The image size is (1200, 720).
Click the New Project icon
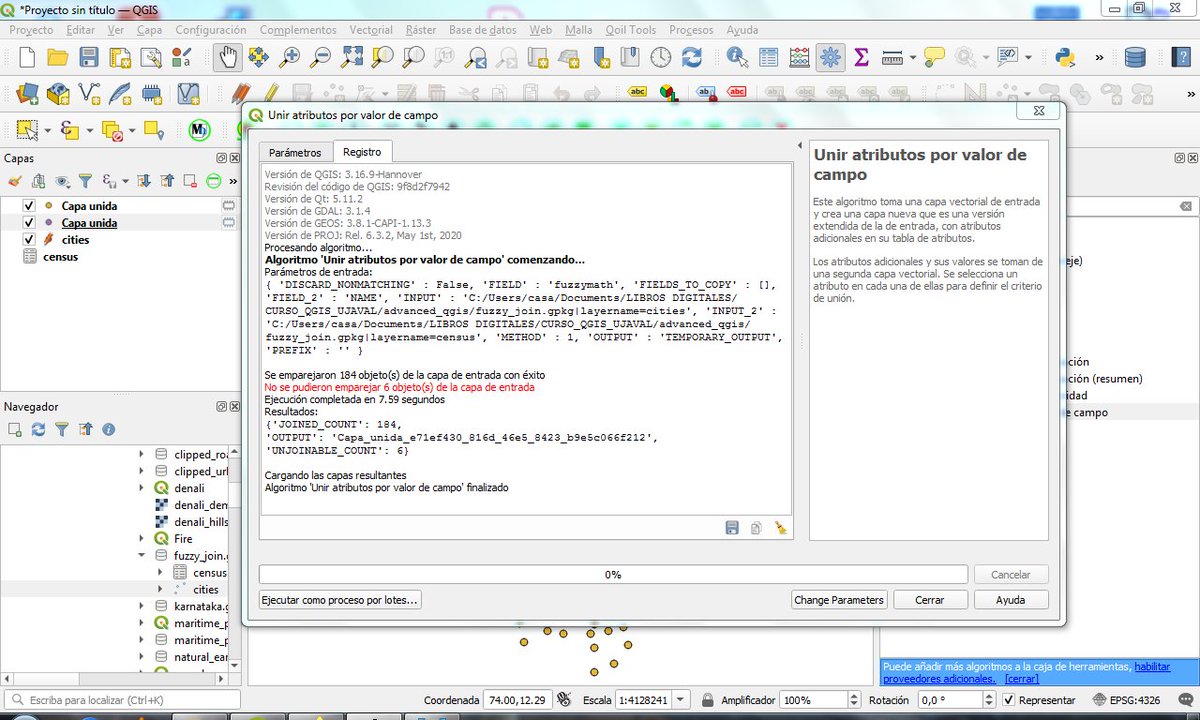(x=27, y=57)
